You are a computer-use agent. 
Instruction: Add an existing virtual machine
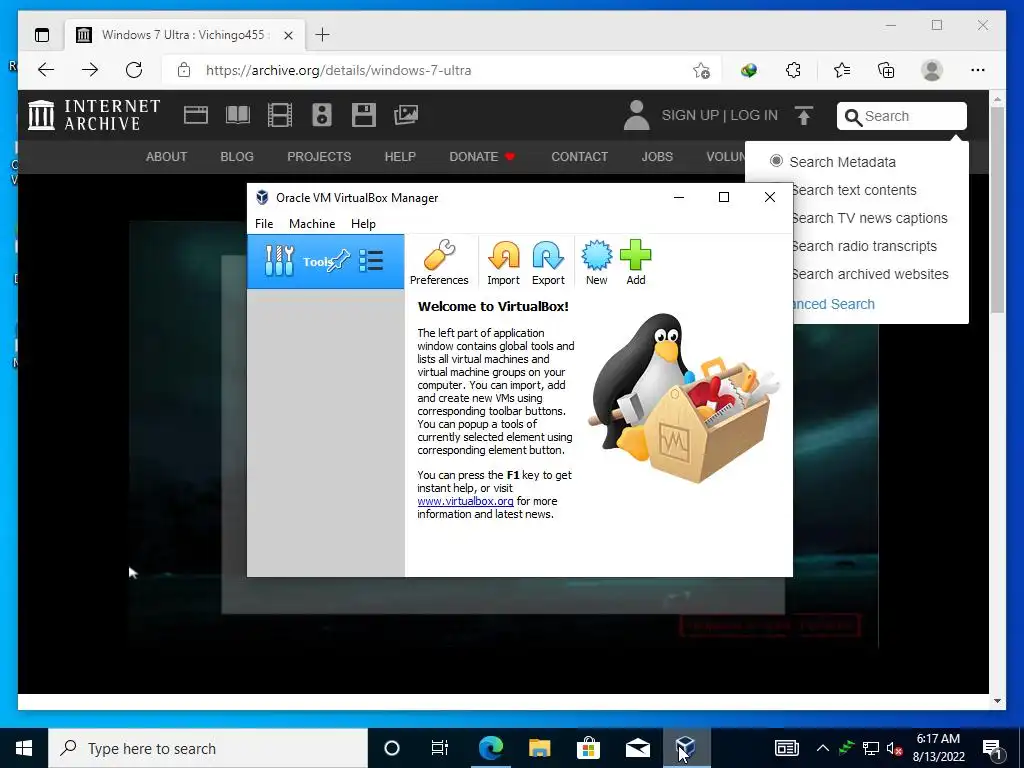coord(635,263)
